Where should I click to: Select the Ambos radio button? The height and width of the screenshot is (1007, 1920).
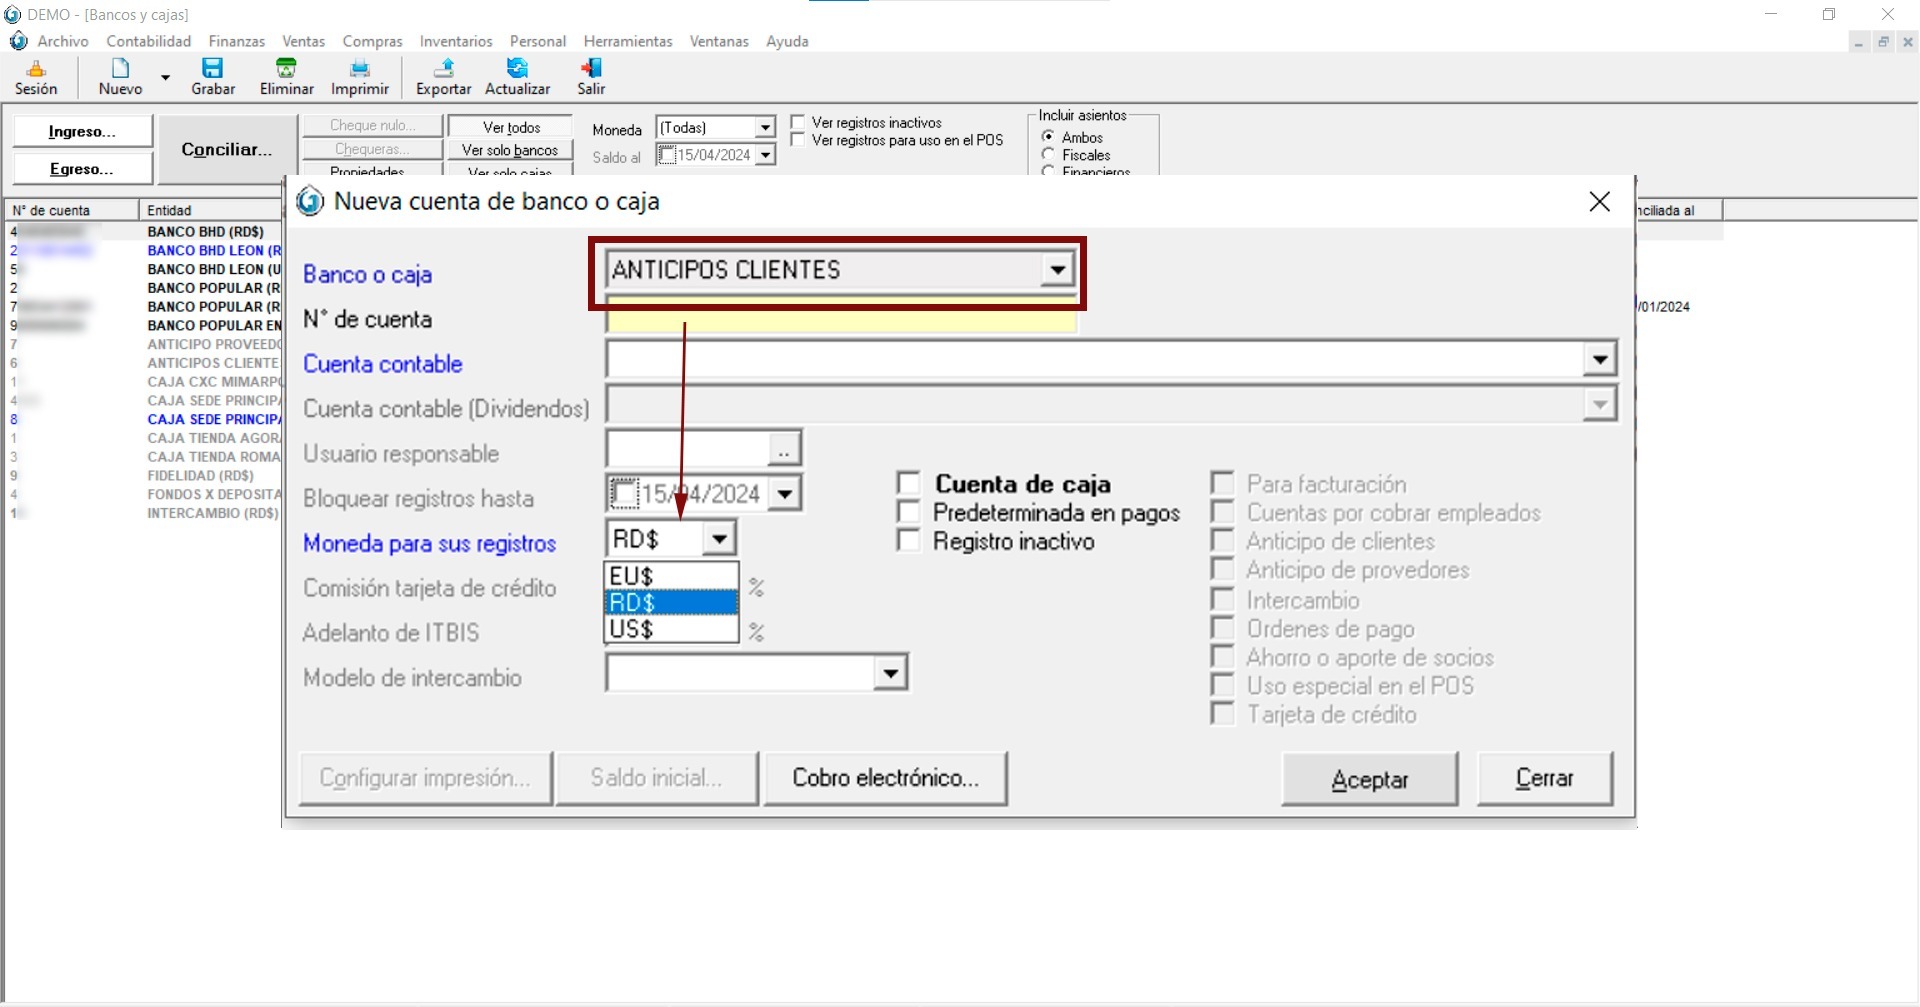1048,137
